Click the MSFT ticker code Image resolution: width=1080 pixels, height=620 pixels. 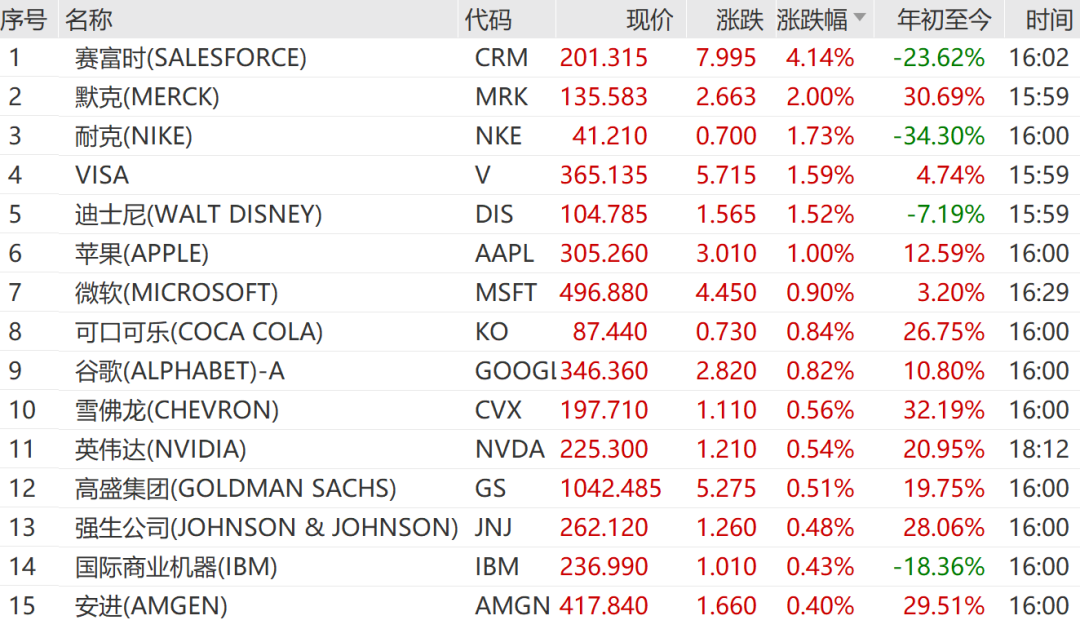(506, 293)
